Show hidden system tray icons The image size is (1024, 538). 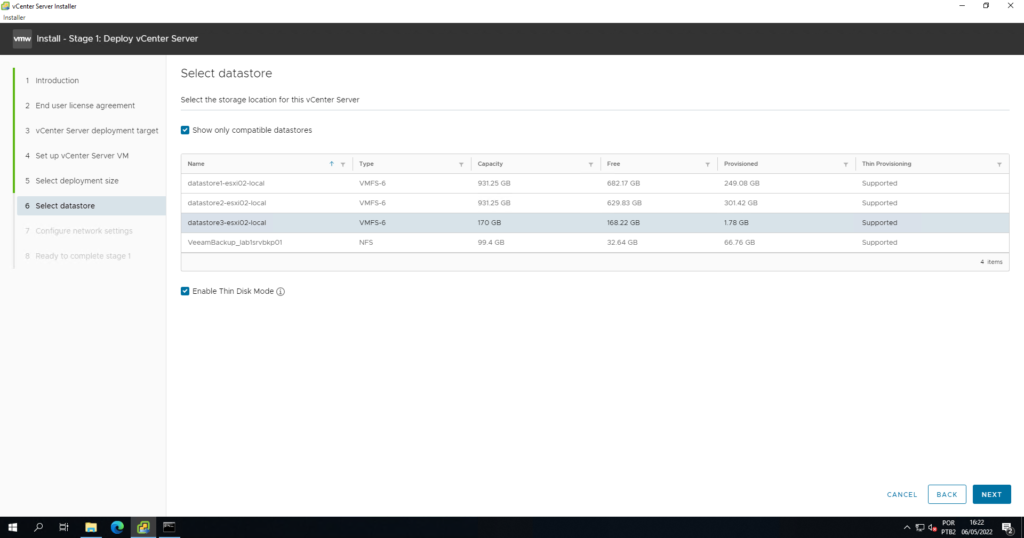click(906, 528)
